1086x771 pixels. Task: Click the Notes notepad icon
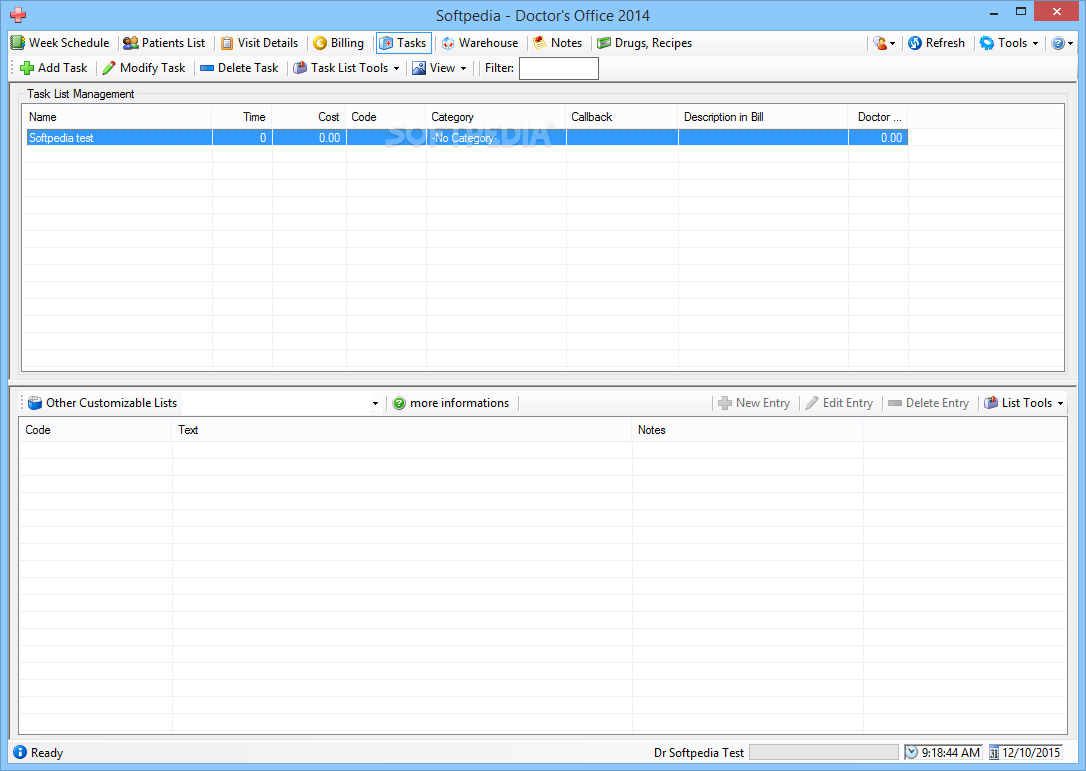540,43
